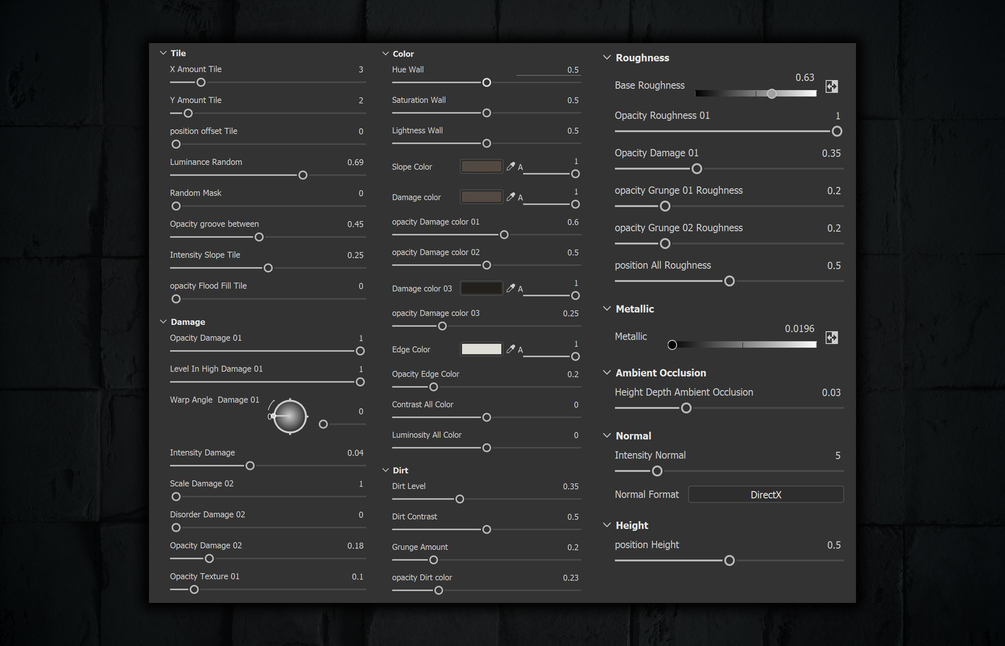
Task: Click the Hue Wall slider handle
Action: coord(486,83)
